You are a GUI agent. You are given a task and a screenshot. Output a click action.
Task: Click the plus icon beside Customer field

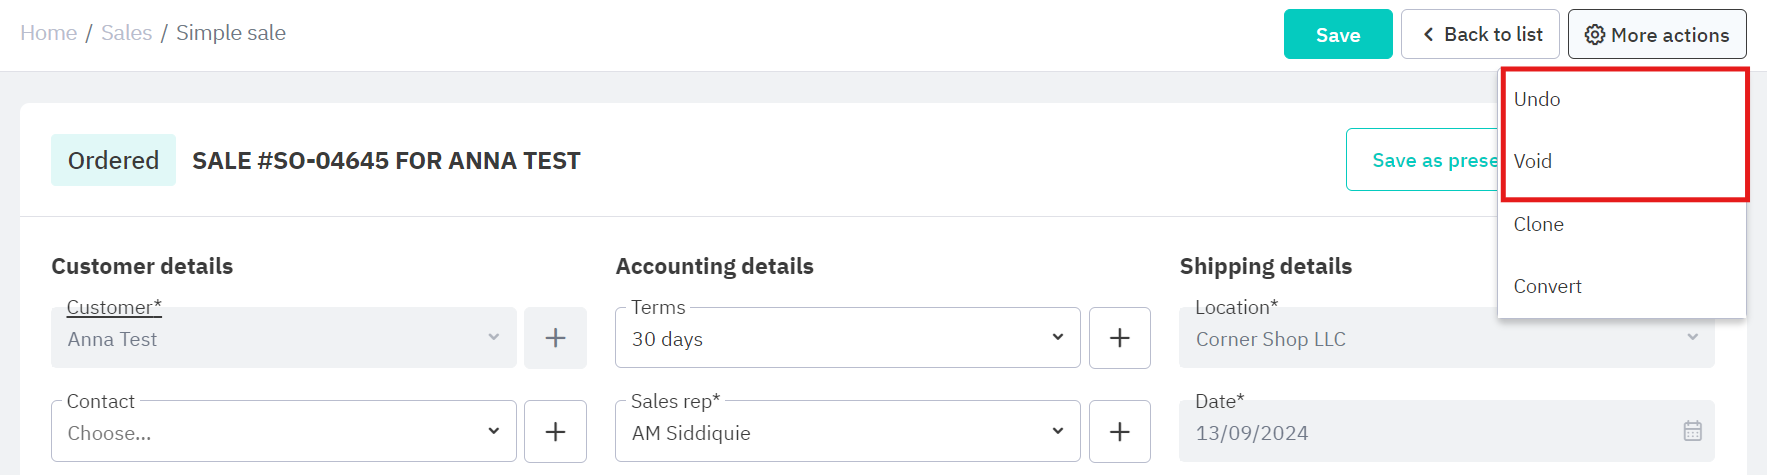pos(555,338)
